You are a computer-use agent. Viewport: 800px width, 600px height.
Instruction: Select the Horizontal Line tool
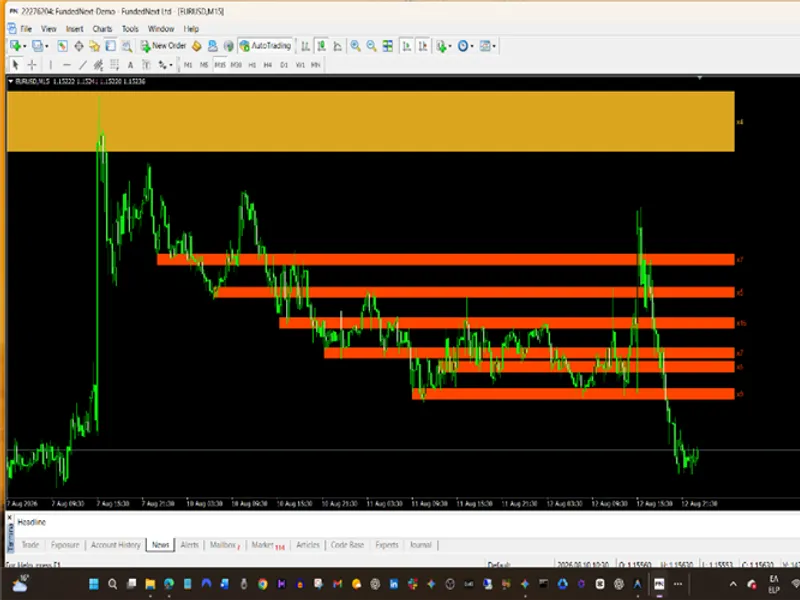[x=66, y=65]
